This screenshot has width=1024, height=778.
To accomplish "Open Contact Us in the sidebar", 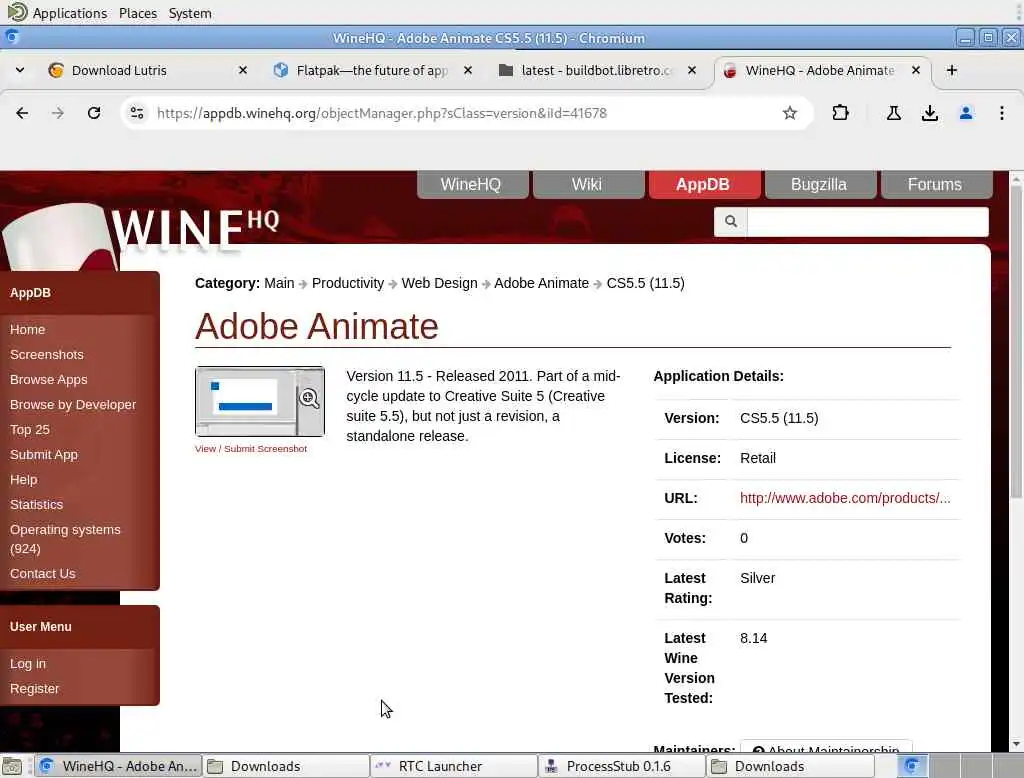I will click(x=42, y=573).
